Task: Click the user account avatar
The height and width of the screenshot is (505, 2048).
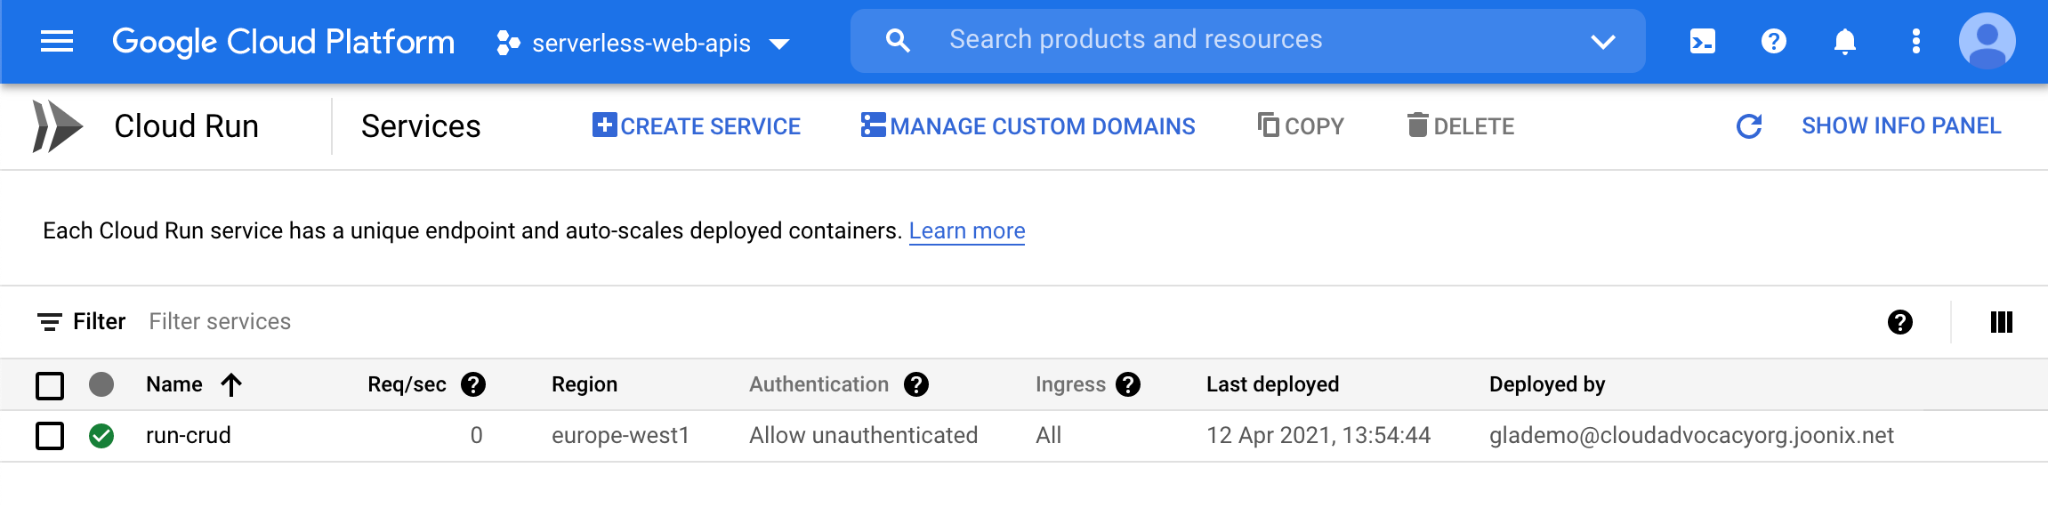Action: tap(1986, 41)
